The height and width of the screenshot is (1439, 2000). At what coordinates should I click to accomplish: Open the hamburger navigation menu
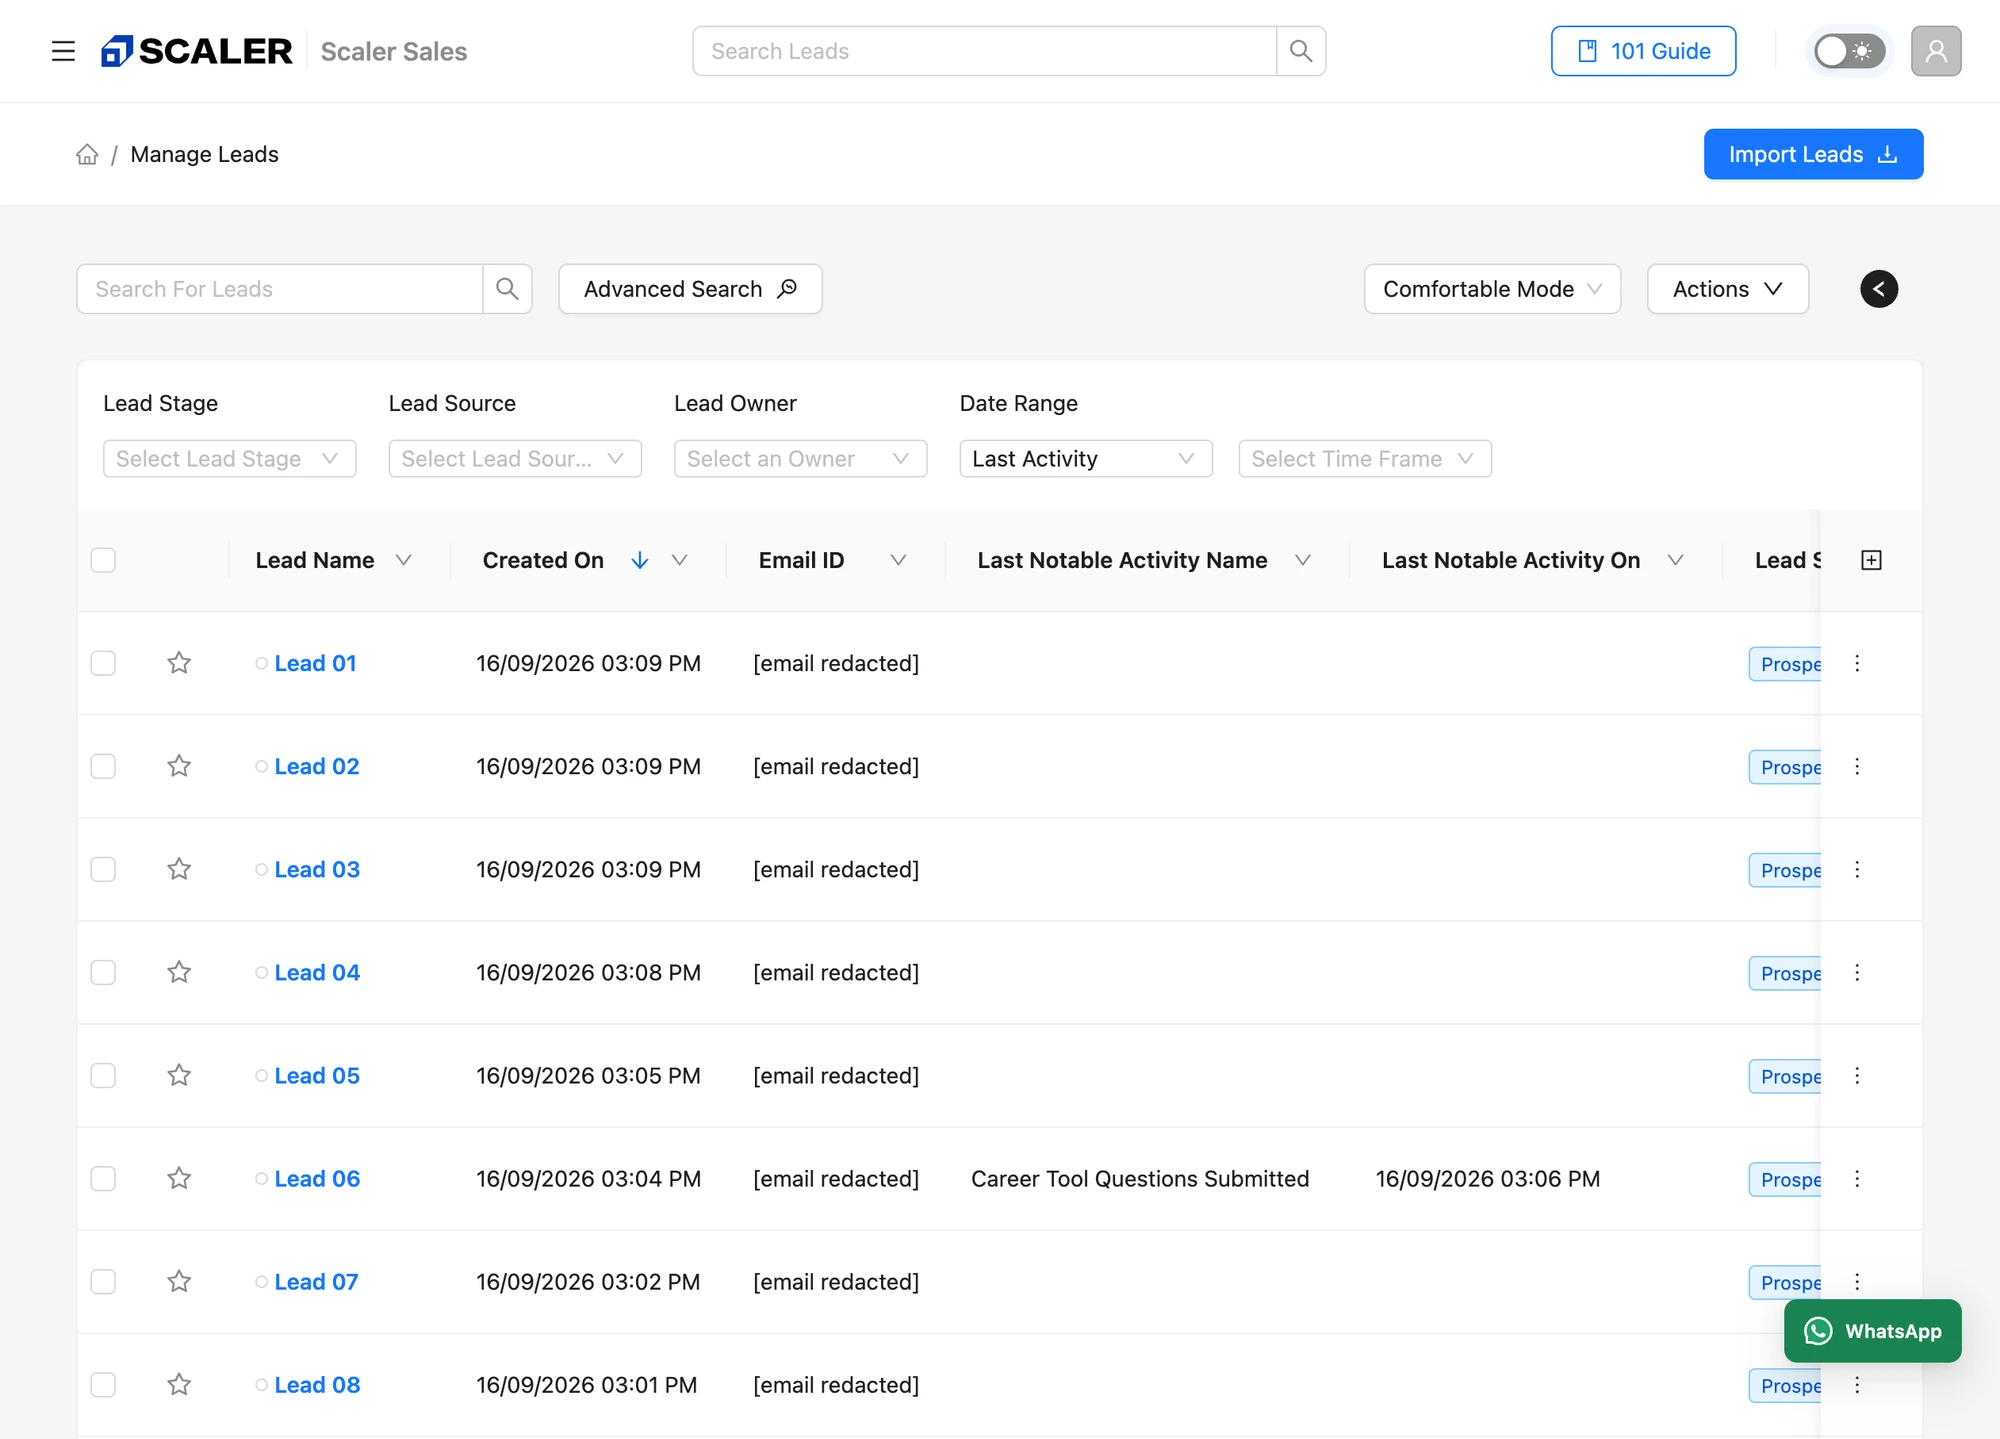pyautogui.click(x=63, y=51)
